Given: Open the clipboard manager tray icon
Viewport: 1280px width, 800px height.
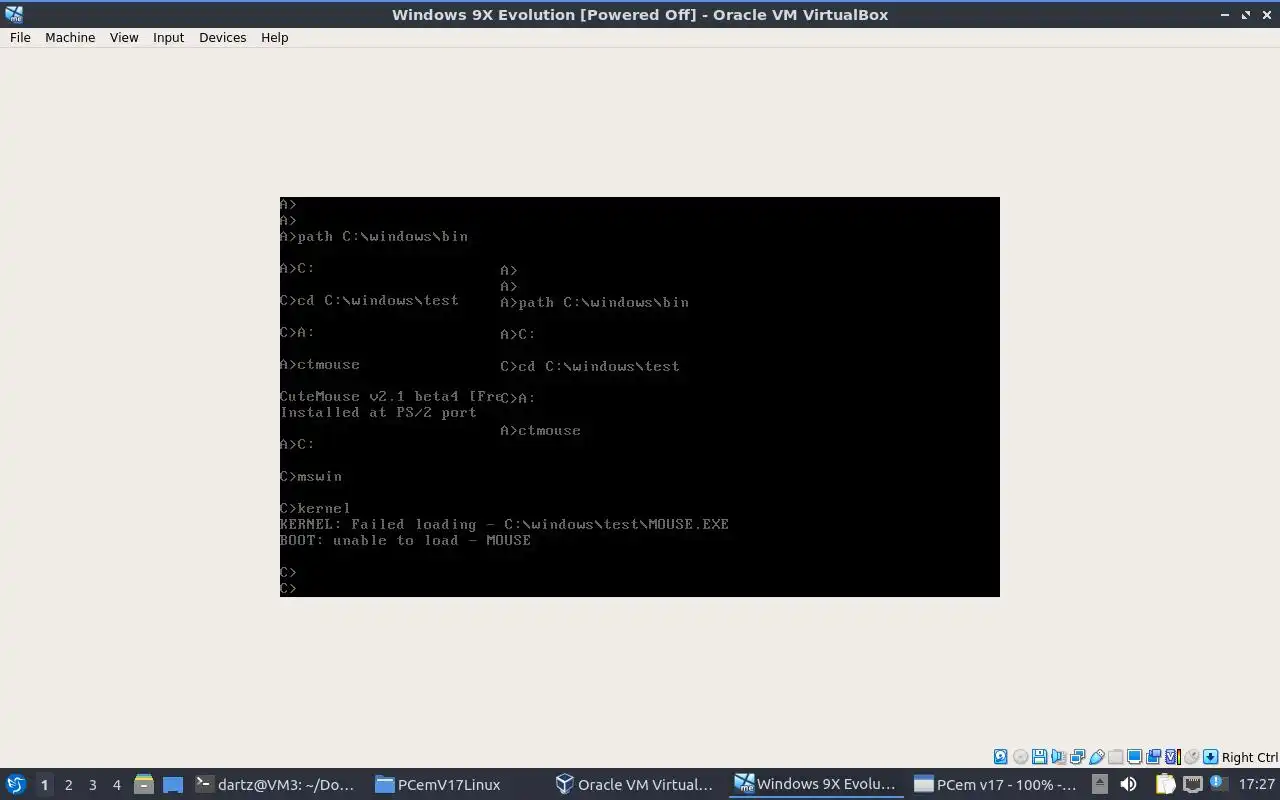Looking at the screenshot, I should 1165,784.
